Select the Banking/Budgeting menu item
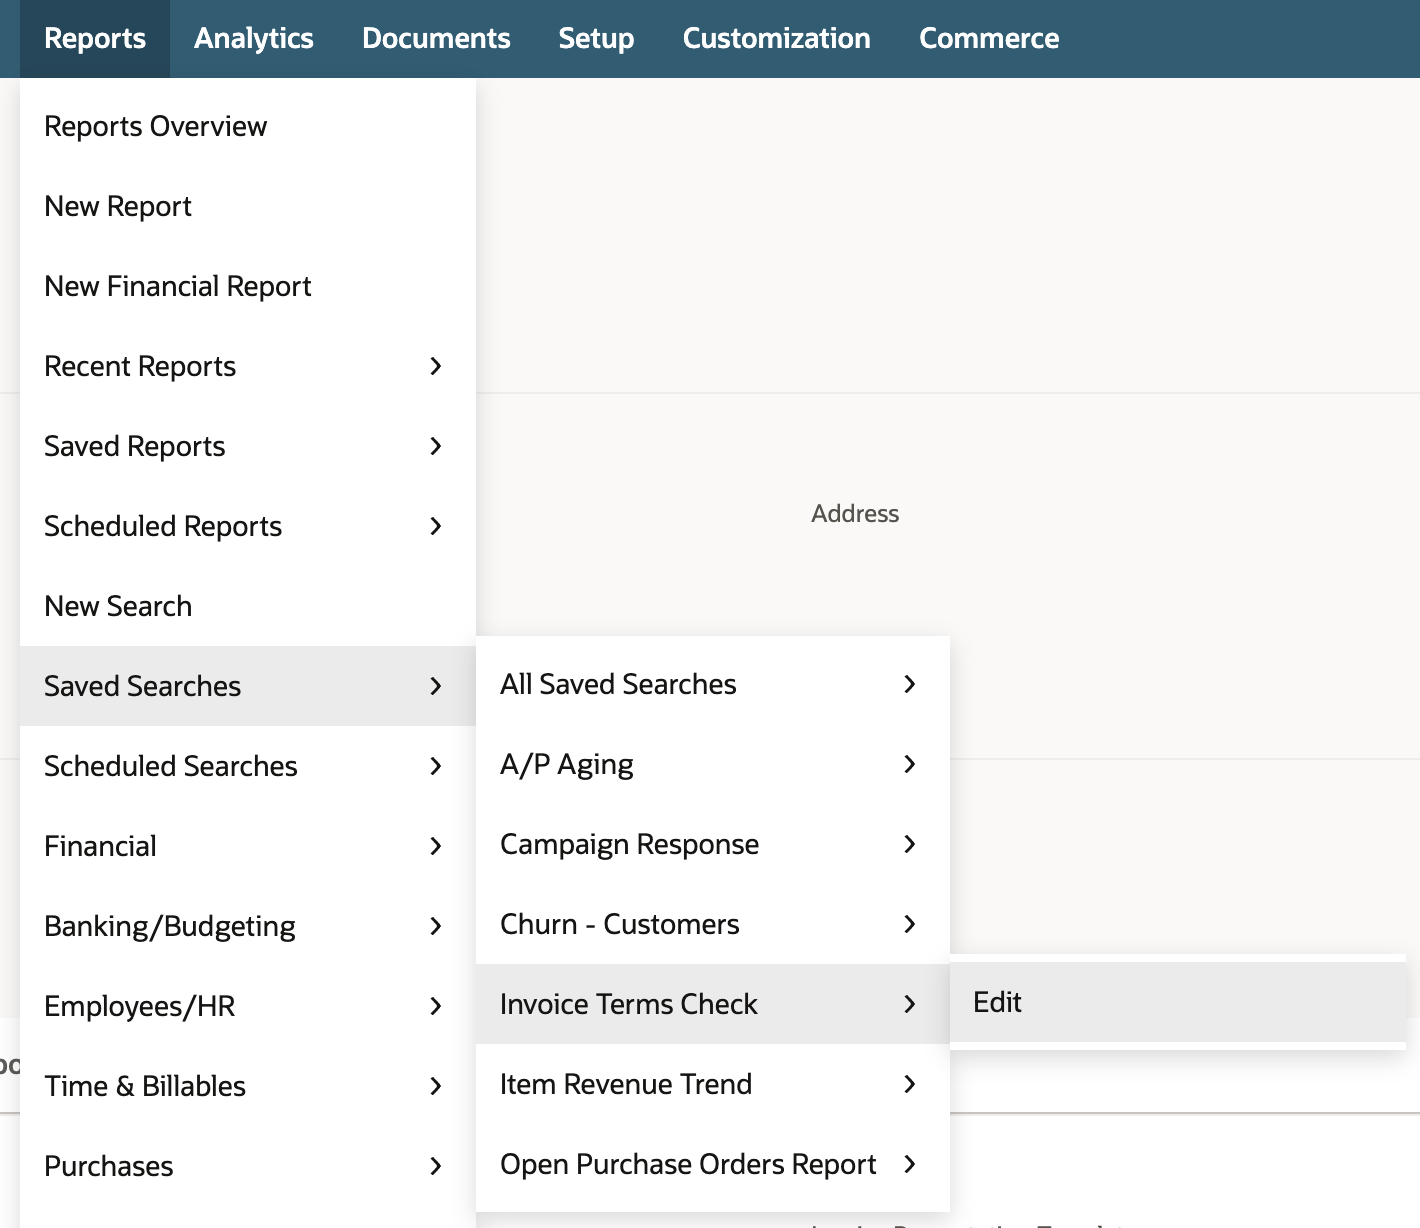Viewport: 1420px width, 1228px height. pyautogui.click(x=248, y=926)
